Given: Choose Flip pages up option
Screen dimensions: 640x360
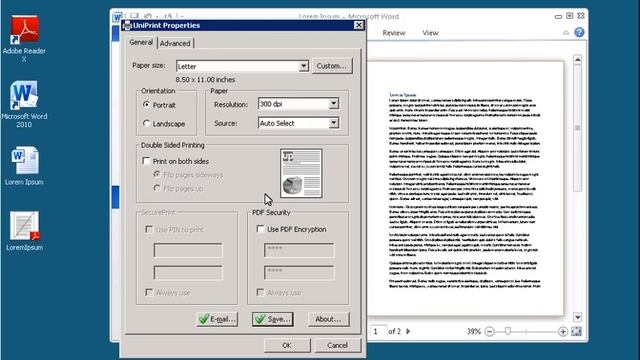Looking at the screenshot, I should pyautogui.click(x=157, y=188).
